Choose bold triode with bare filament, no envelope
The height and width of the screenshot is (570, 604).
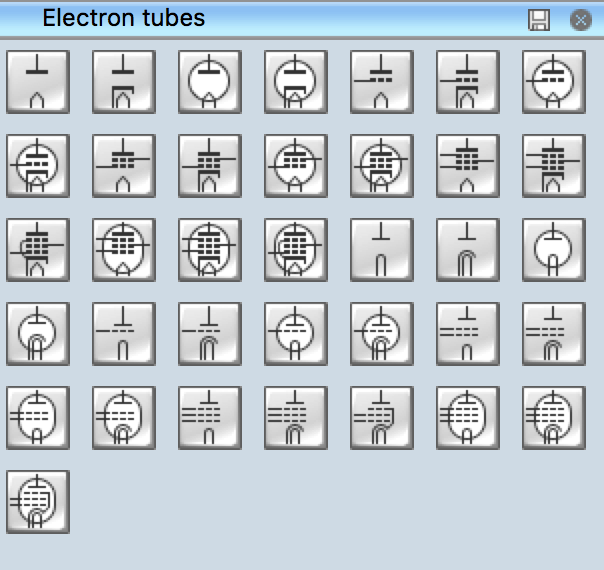(381, 82)
